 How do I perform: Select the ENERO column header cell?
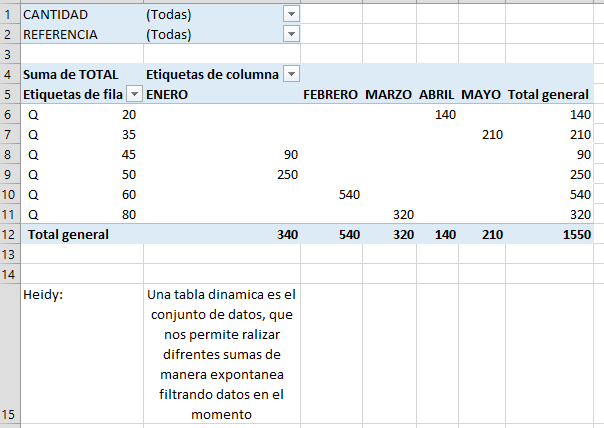tap(222, 94)
